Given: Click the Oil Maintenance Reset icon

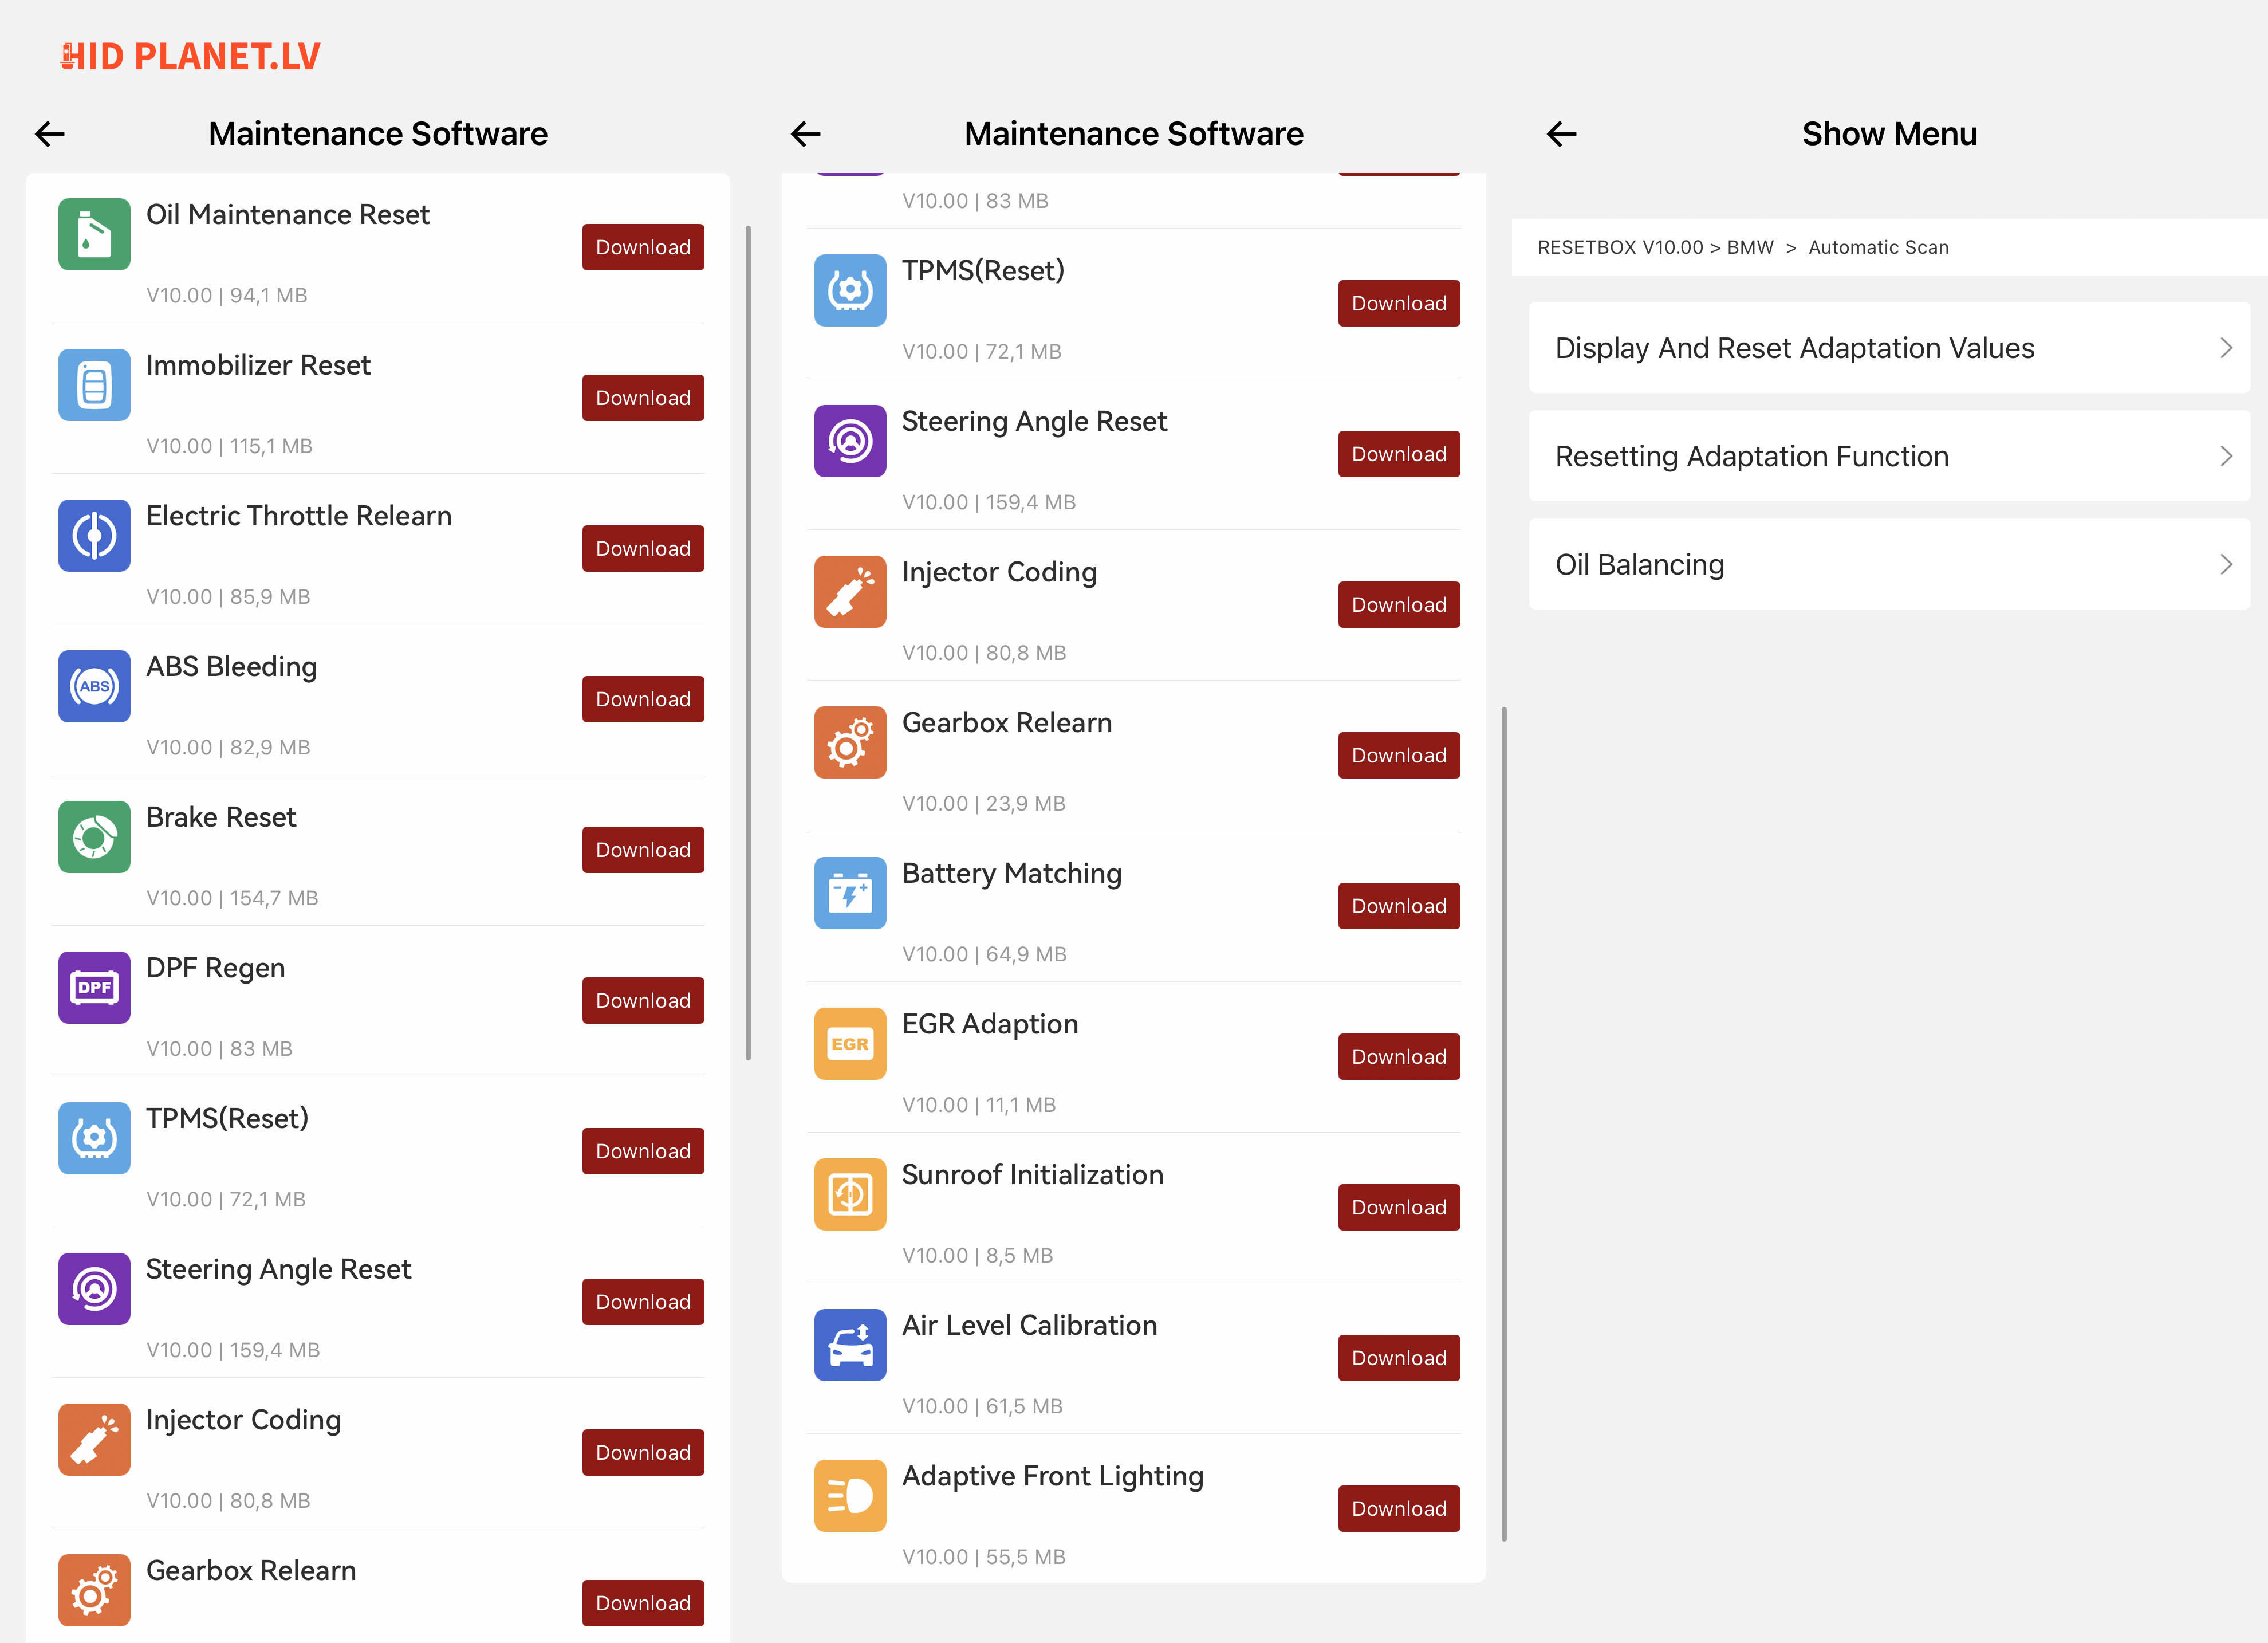Looking at the screenshot, I should [94, 234].
